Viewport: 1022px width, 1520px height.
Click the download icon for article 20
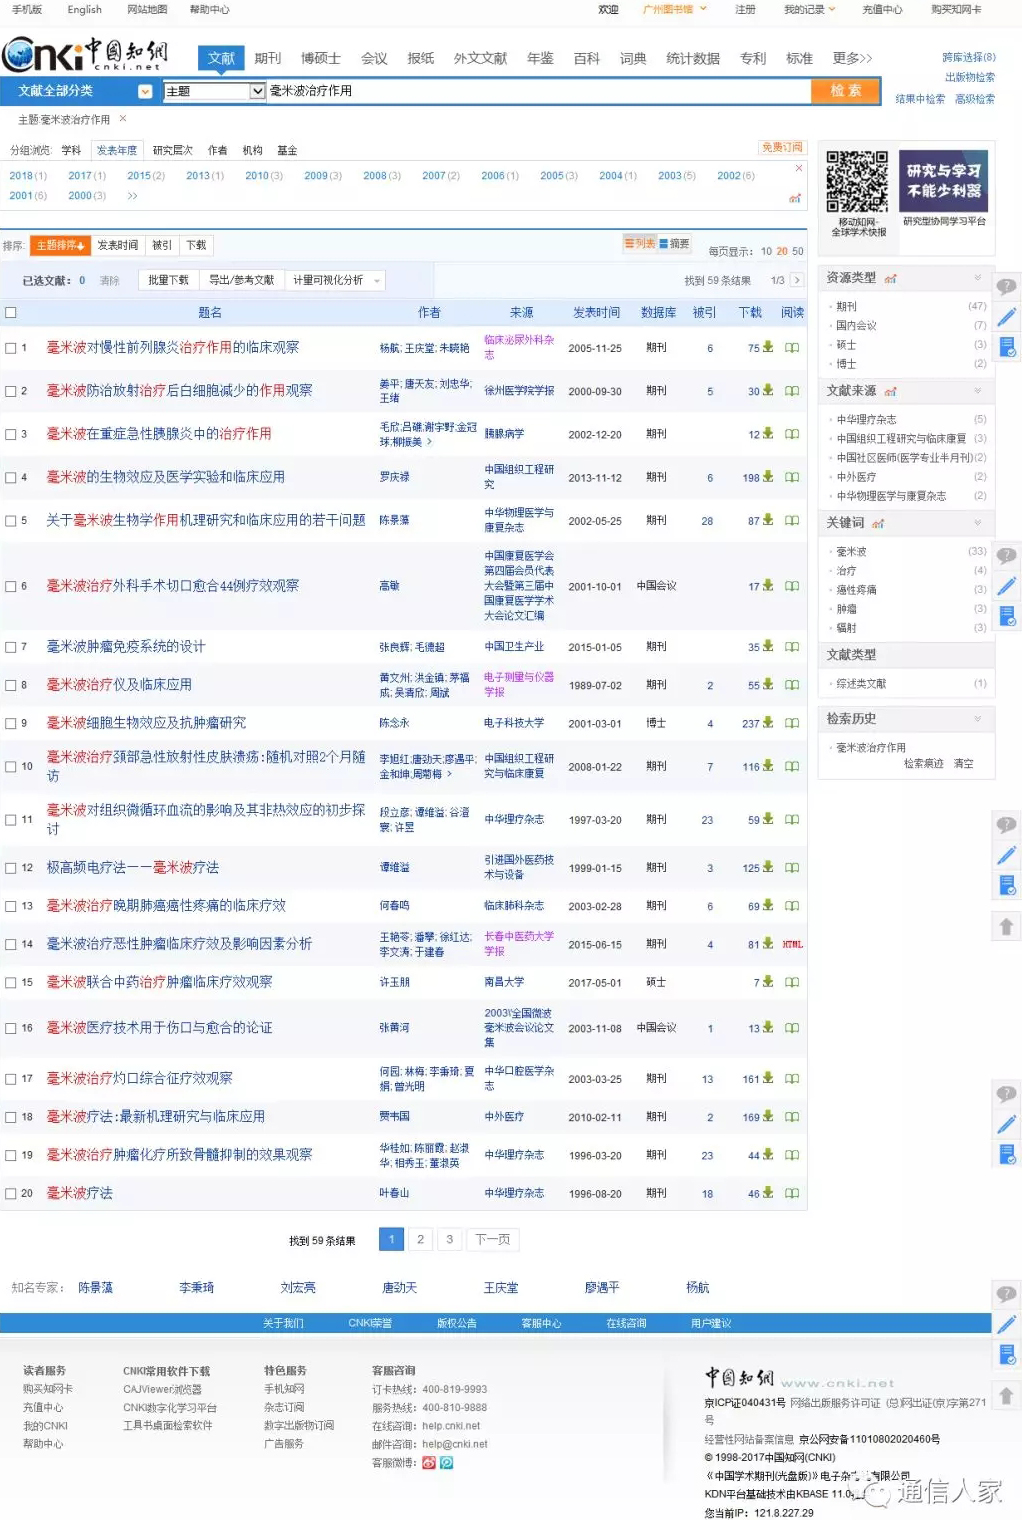768,1192
